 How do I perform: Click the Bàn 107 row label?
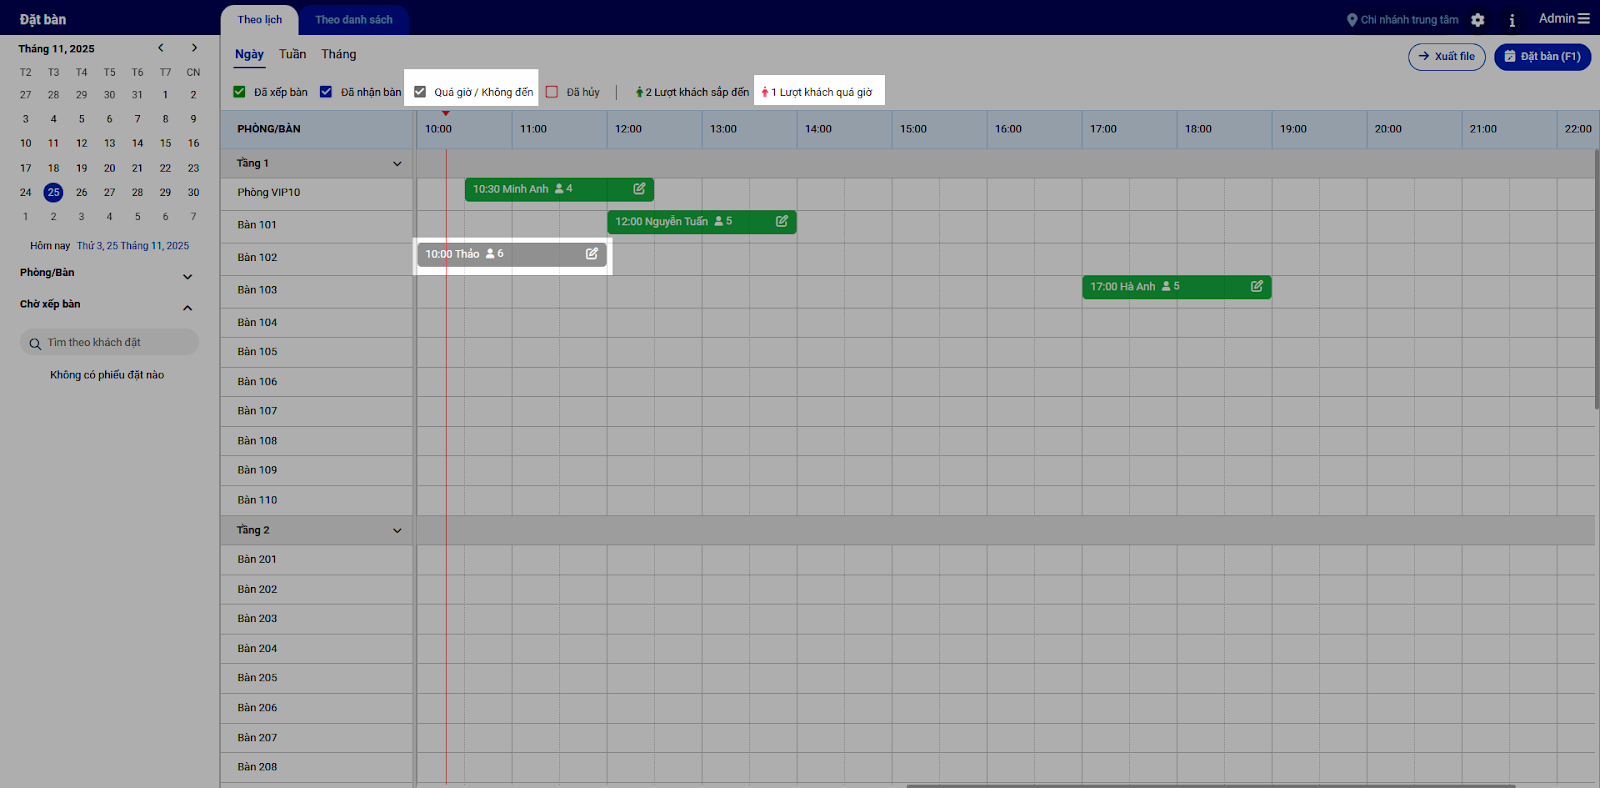point(257,411)
